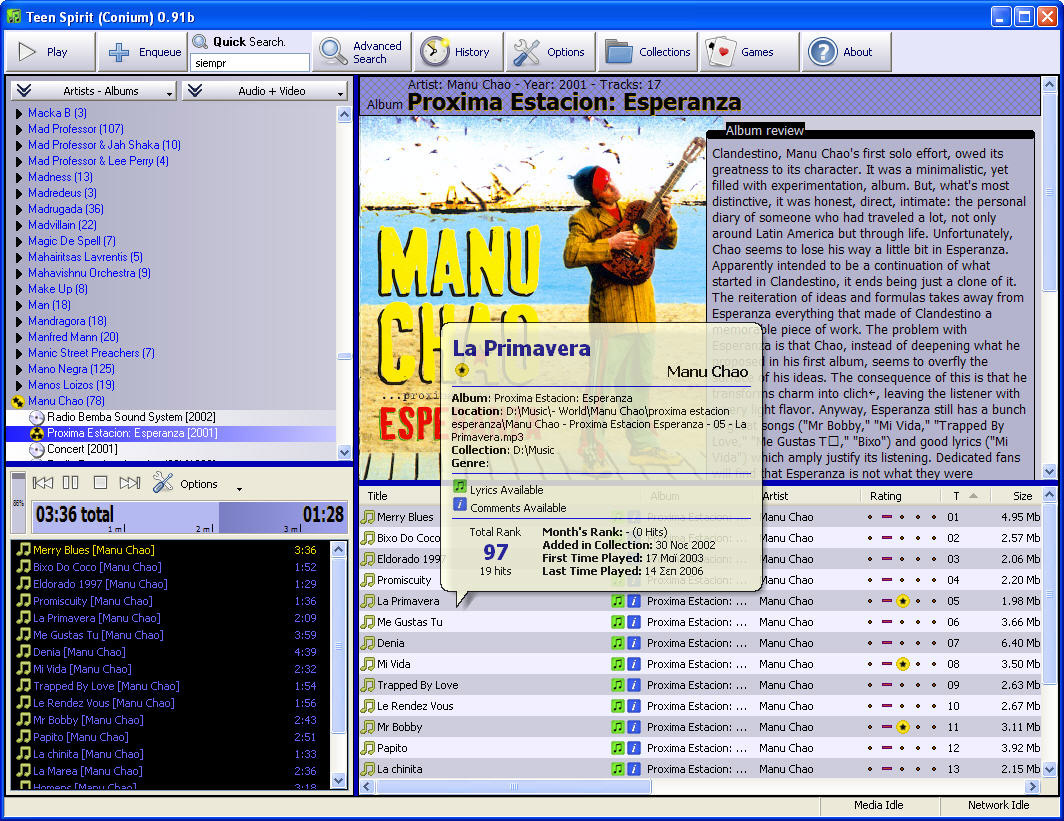Image resolution: width=1064 pixels, height=821 pixels.
Task: Click lyrics icon for Mi Vida
Action: pyautogui.click(x=618, y=664)
